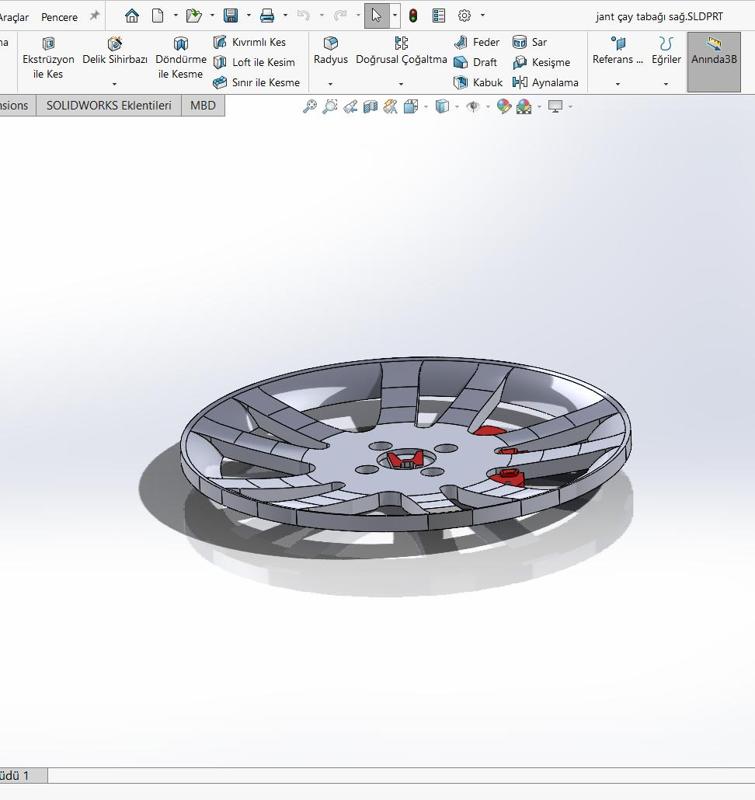Click Apply Scene icon

point(524,106)
